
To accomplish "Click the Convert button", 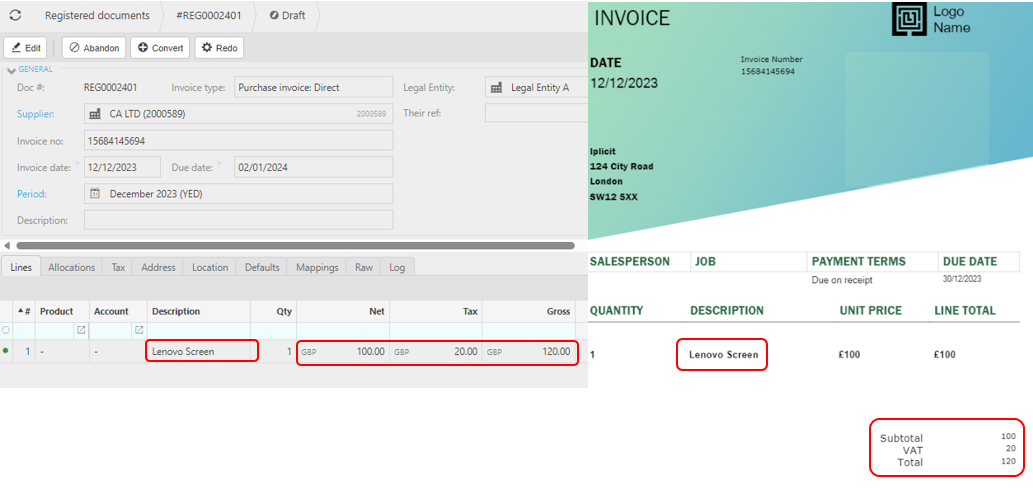I will (160, 48).
